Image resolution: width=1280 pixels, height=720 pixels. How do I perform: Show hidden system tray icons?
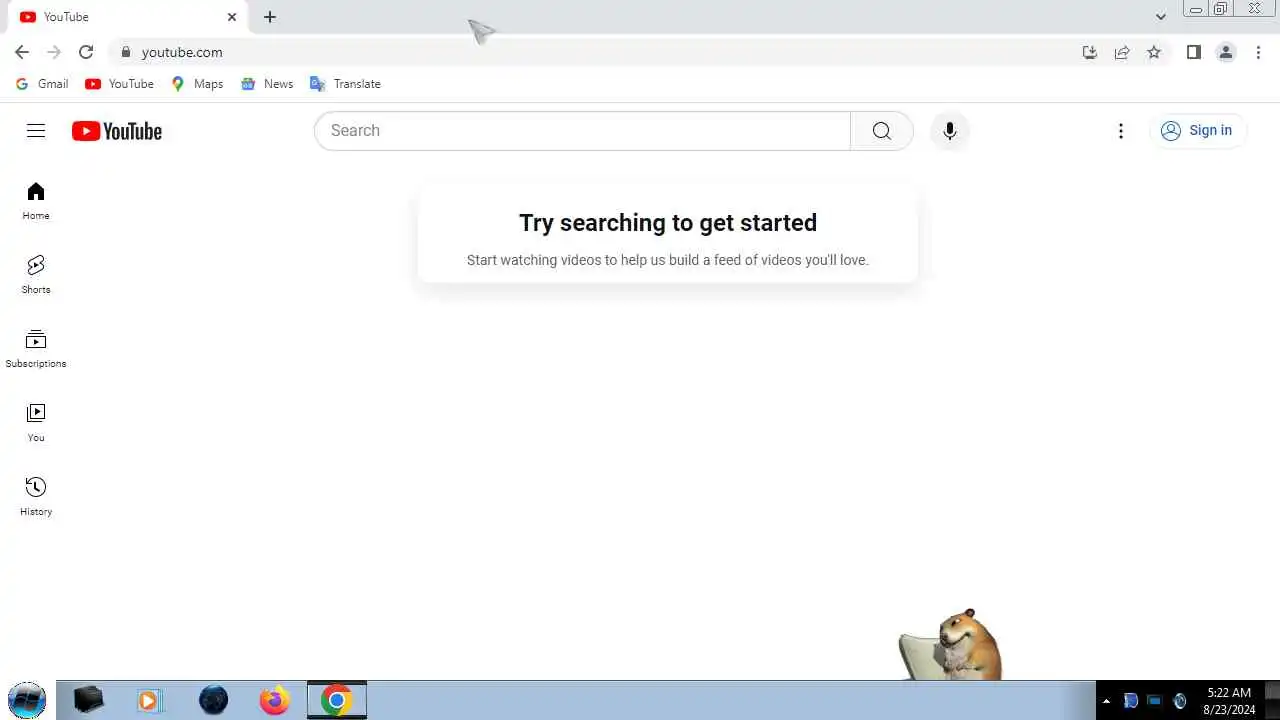pyautogui.click(x=1106, y=701)
